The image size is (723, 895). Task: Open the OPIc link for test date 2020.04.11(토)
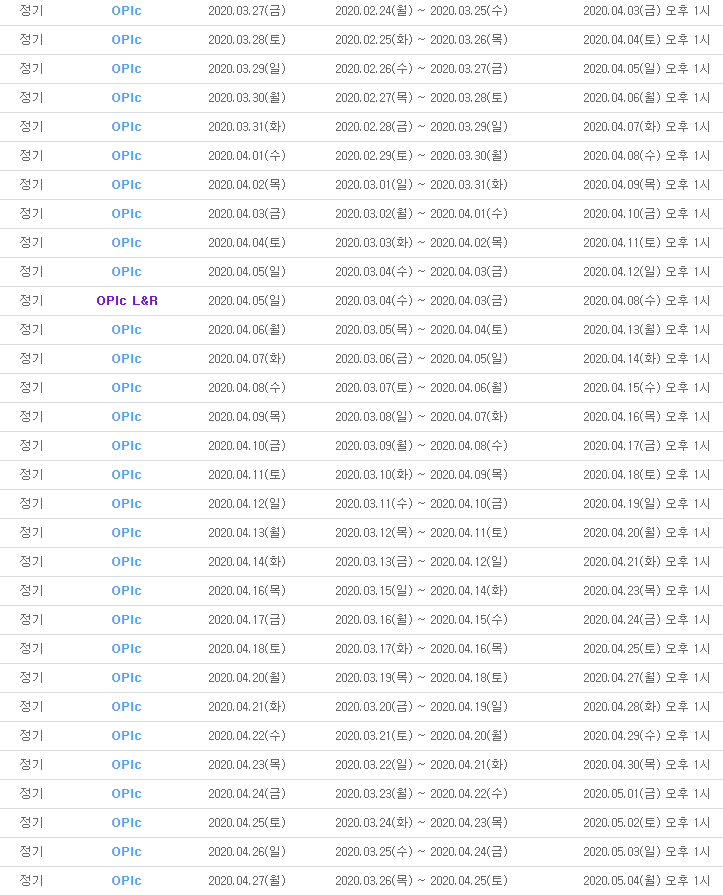(x=126, y=475)
